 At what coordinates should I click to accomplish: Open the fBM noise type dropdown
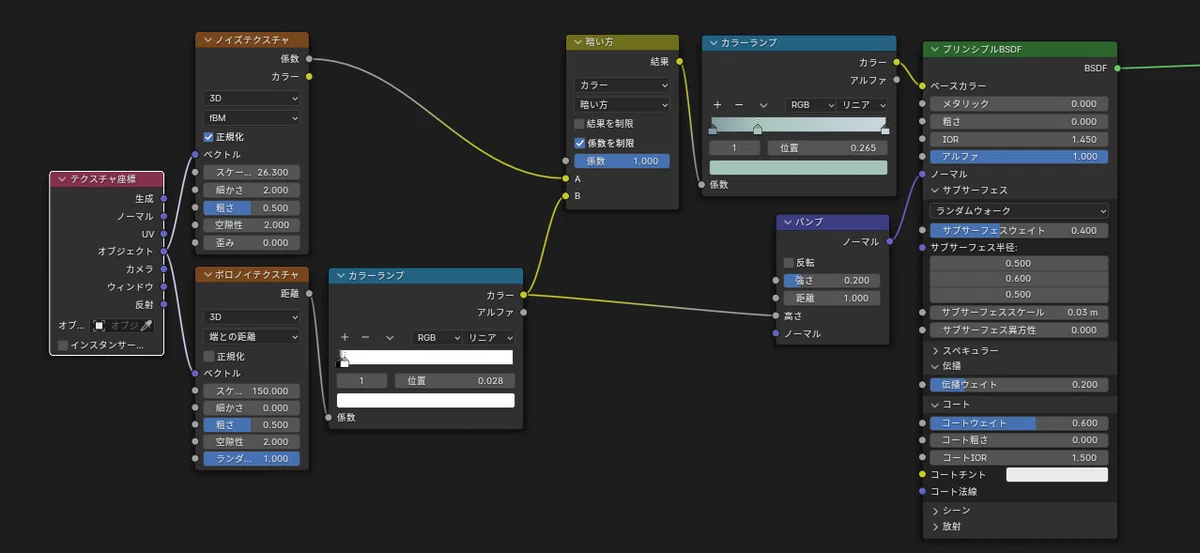click(x=252, y=118)
